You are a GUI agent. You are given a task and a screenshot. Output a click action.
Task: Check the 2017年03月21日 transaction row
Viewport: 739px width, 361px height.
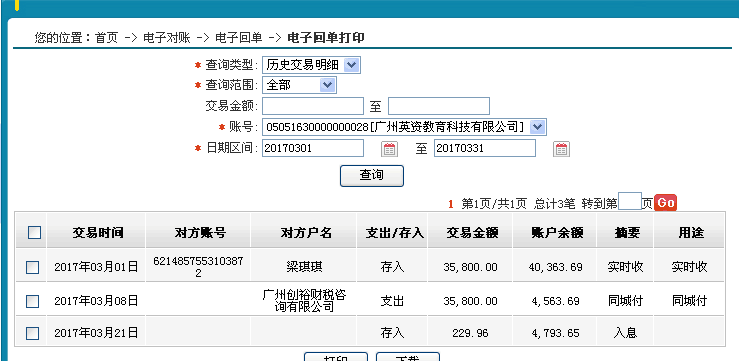coord(32,333)
